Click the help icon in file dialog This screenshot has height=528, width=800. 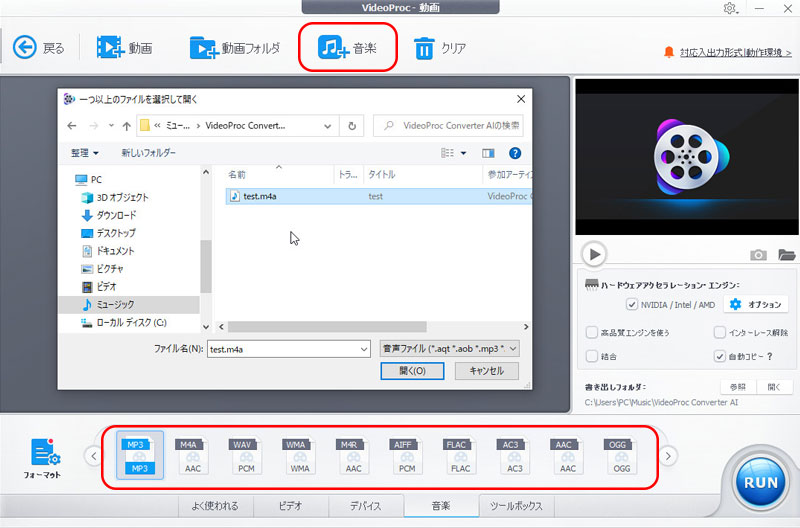point(515,153)
